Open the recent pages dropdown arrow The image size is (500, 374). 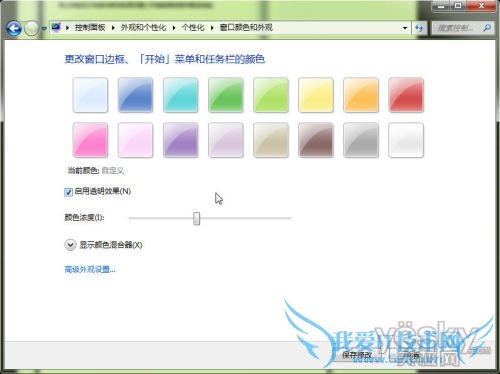pos(44,29)
